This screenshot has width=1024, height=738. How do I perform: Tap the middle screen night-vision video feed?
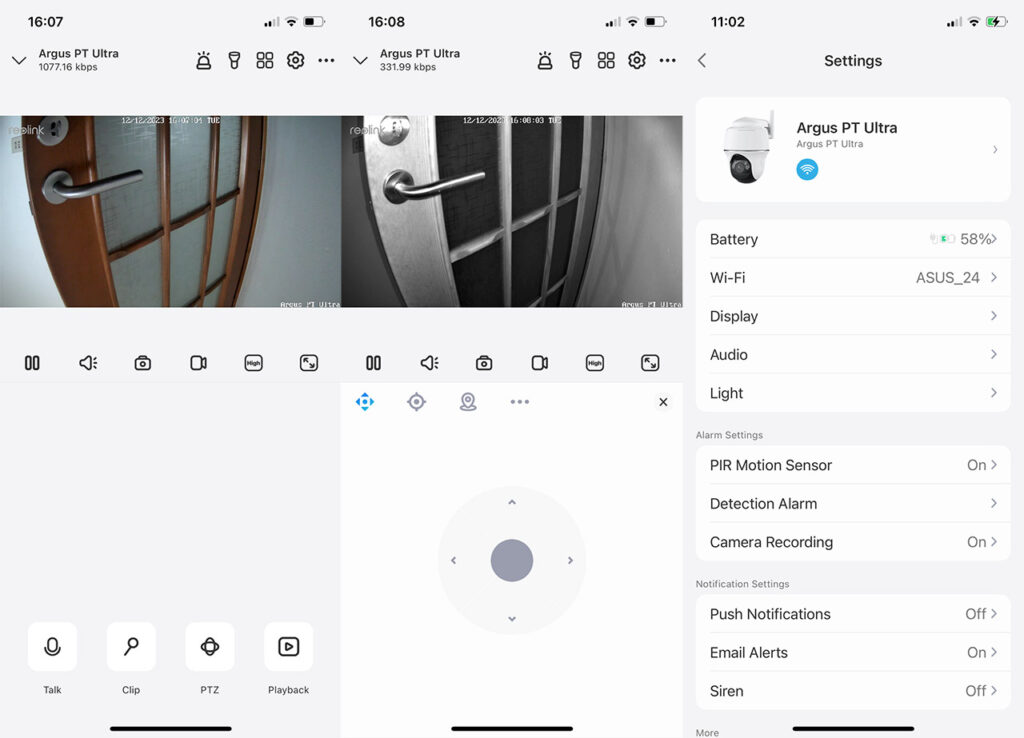512,212
